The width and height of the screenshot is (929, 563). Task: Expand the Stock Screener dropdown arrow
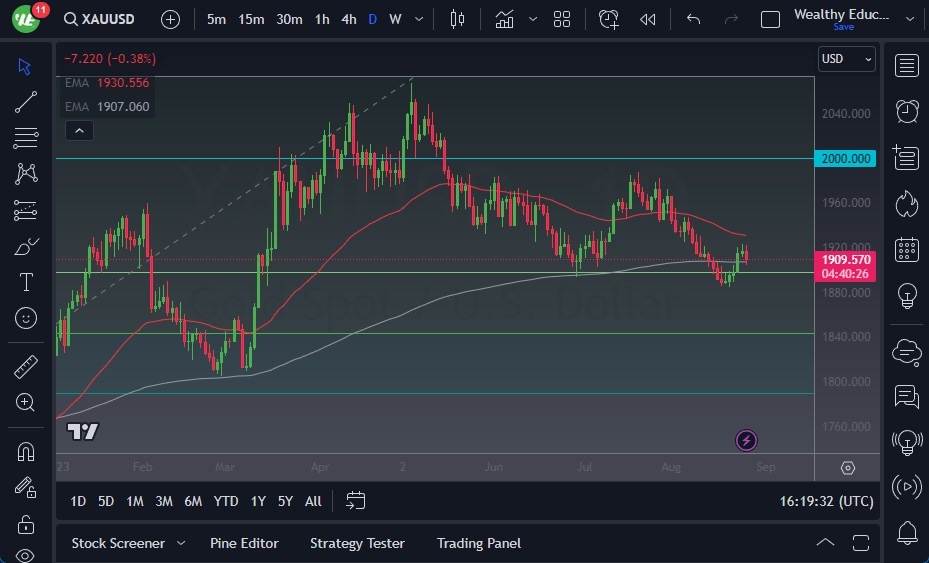pos(181,543)
